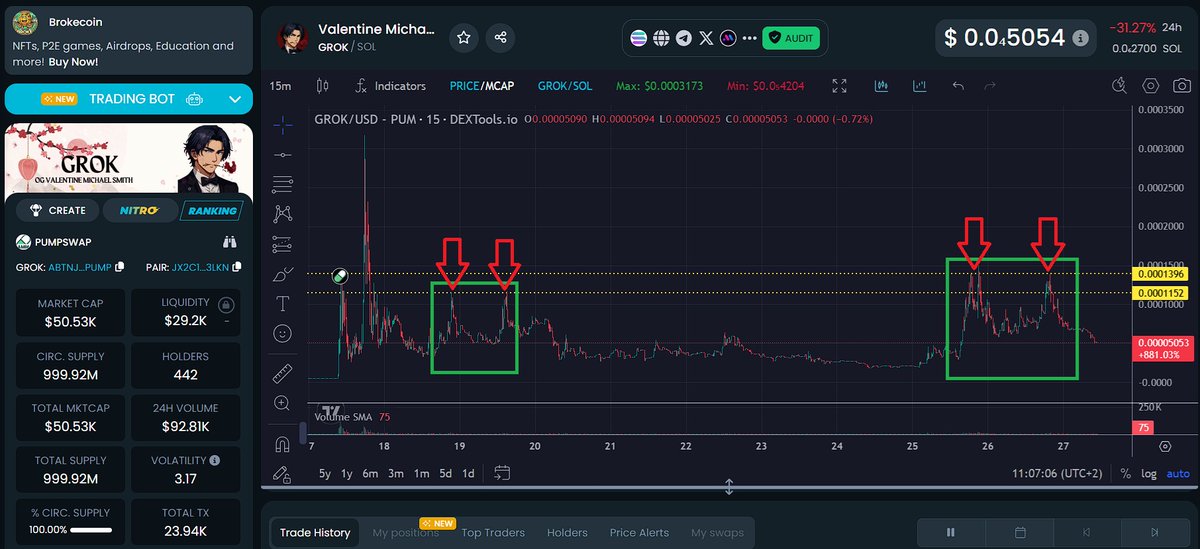The height and width of the screenshot is (549, 1200).
Task: Copy the PAIR address
Action: pos(236,267)
